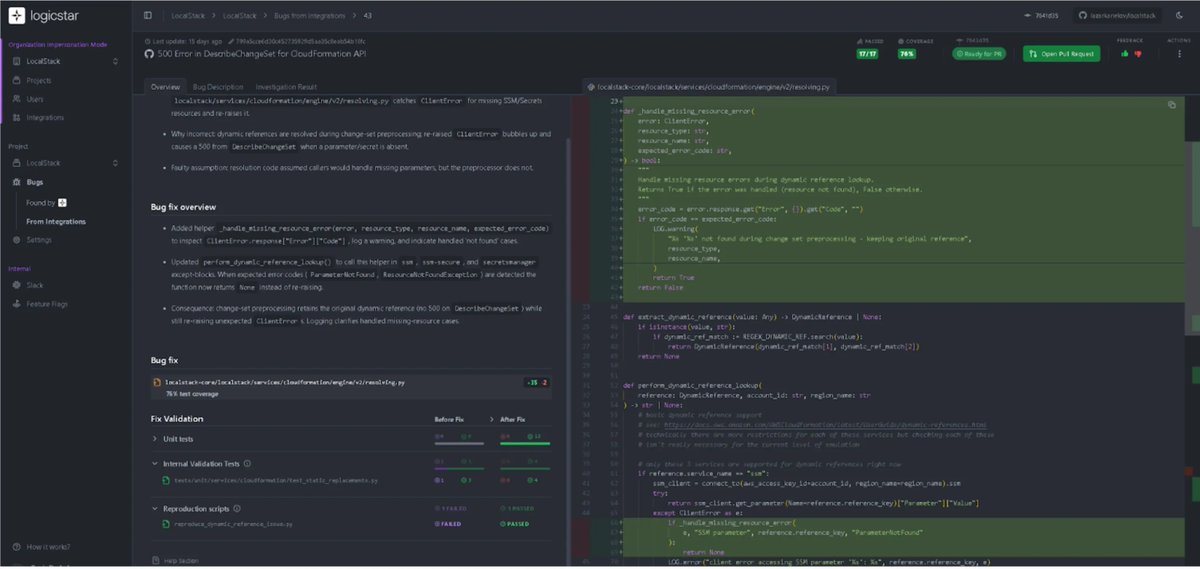Click Open Pull Request button
Screen dimensions: 1200x569
1061,54
